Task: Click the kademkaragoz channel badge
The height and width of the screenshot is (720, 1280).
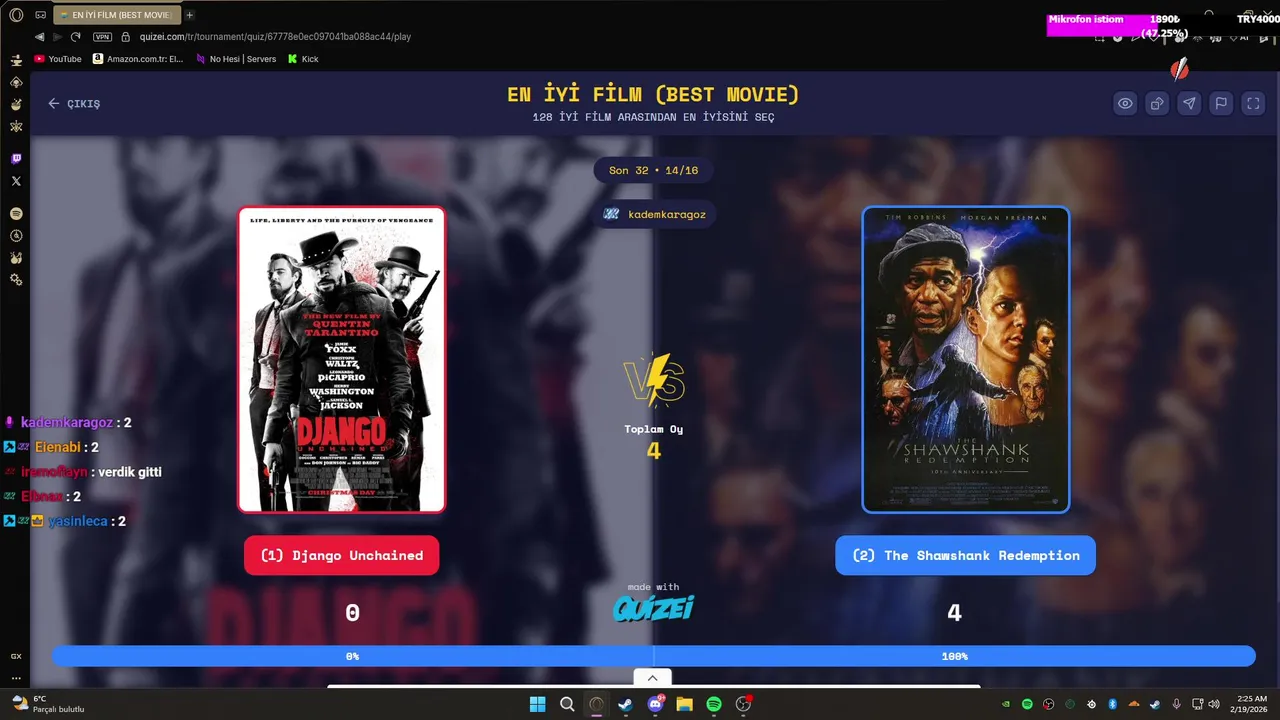Action: [654, 214]
